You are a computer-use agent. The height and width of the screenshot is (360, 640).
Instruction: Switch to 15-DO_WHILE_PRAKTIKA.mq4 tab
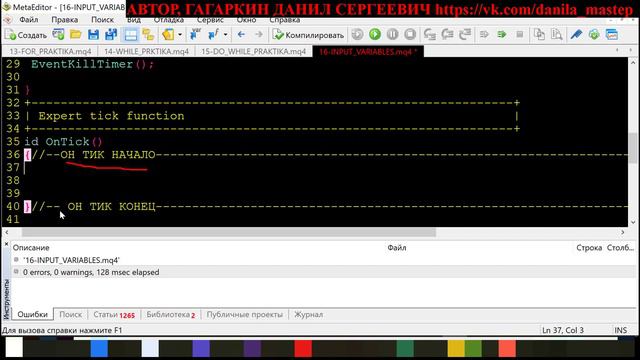coord(253,51)
